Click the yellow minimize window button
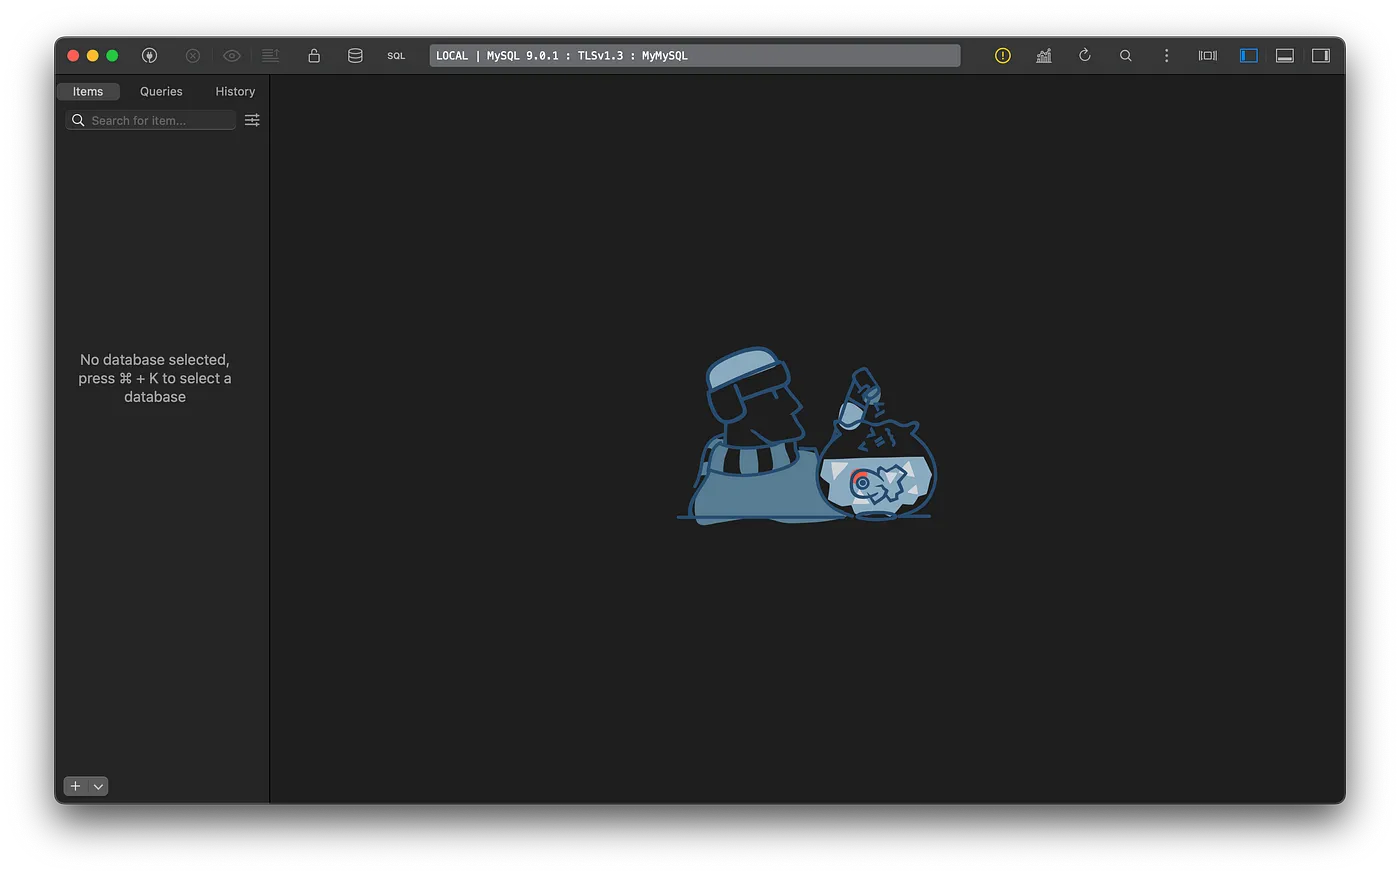The width and height of the screenshot is (1400, 876). click(93, 56)
